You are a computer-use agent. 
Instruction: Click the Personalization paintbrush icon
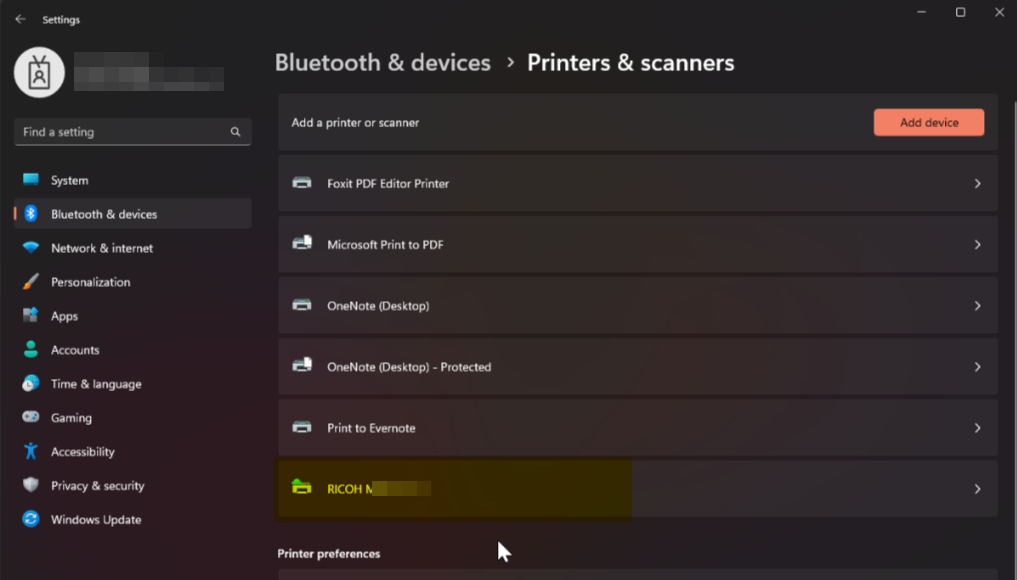point(31,282)
